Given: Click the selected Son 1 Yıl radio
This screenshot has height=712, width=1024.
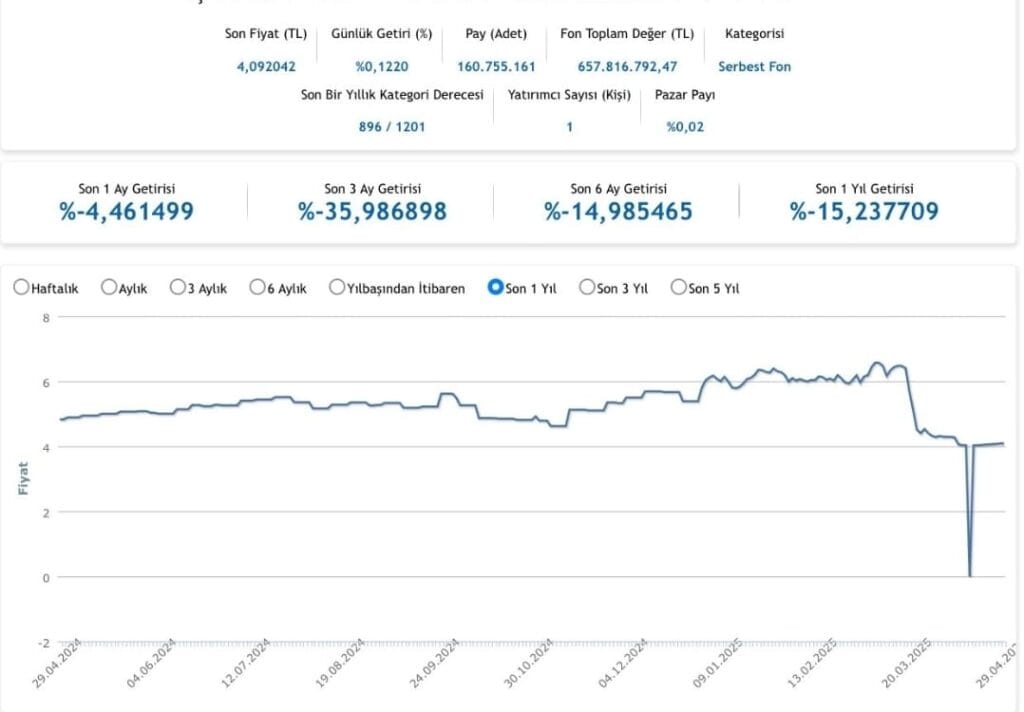Looking at the screenshot, I should point(494,288).
